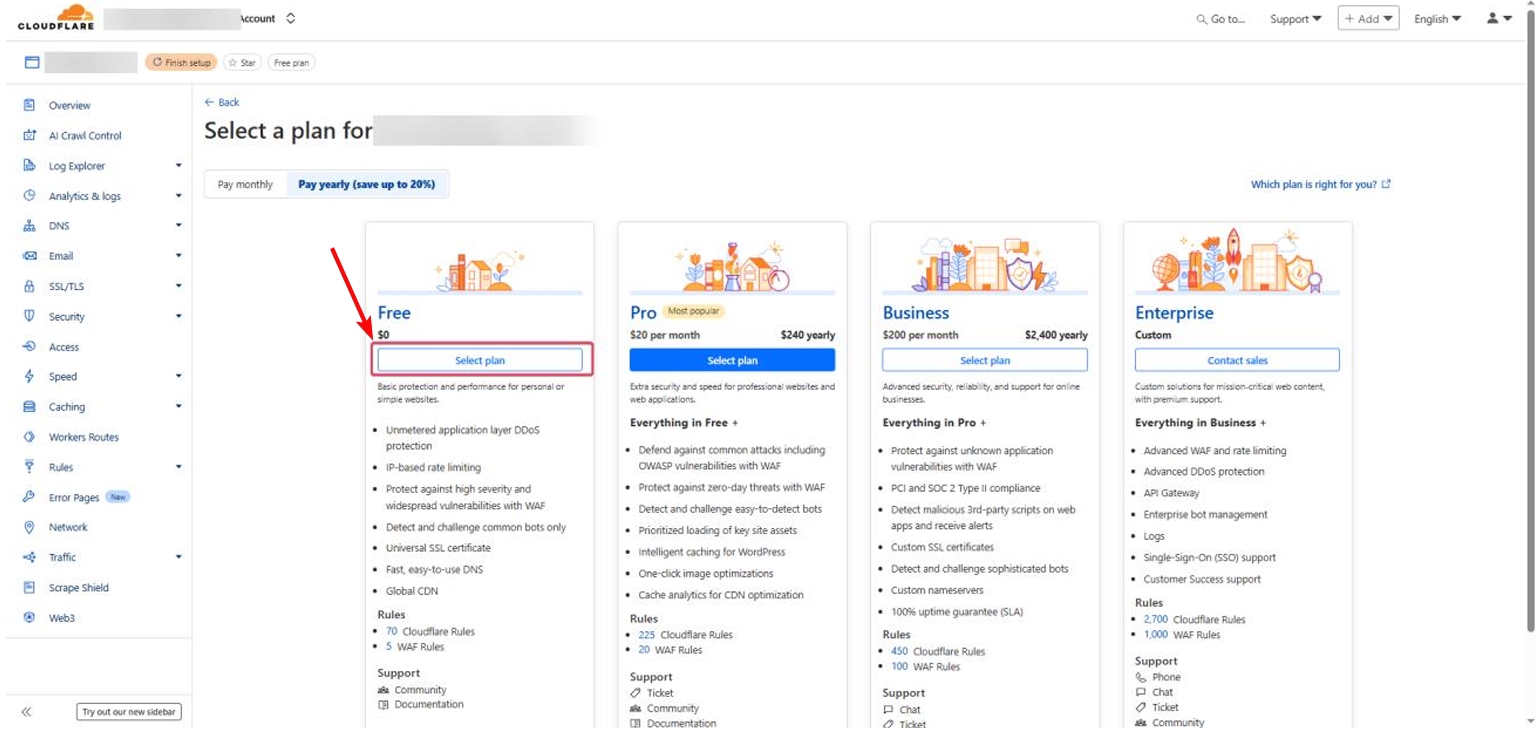
Task: Open the Web3 section
Action: tap(62, 618)
